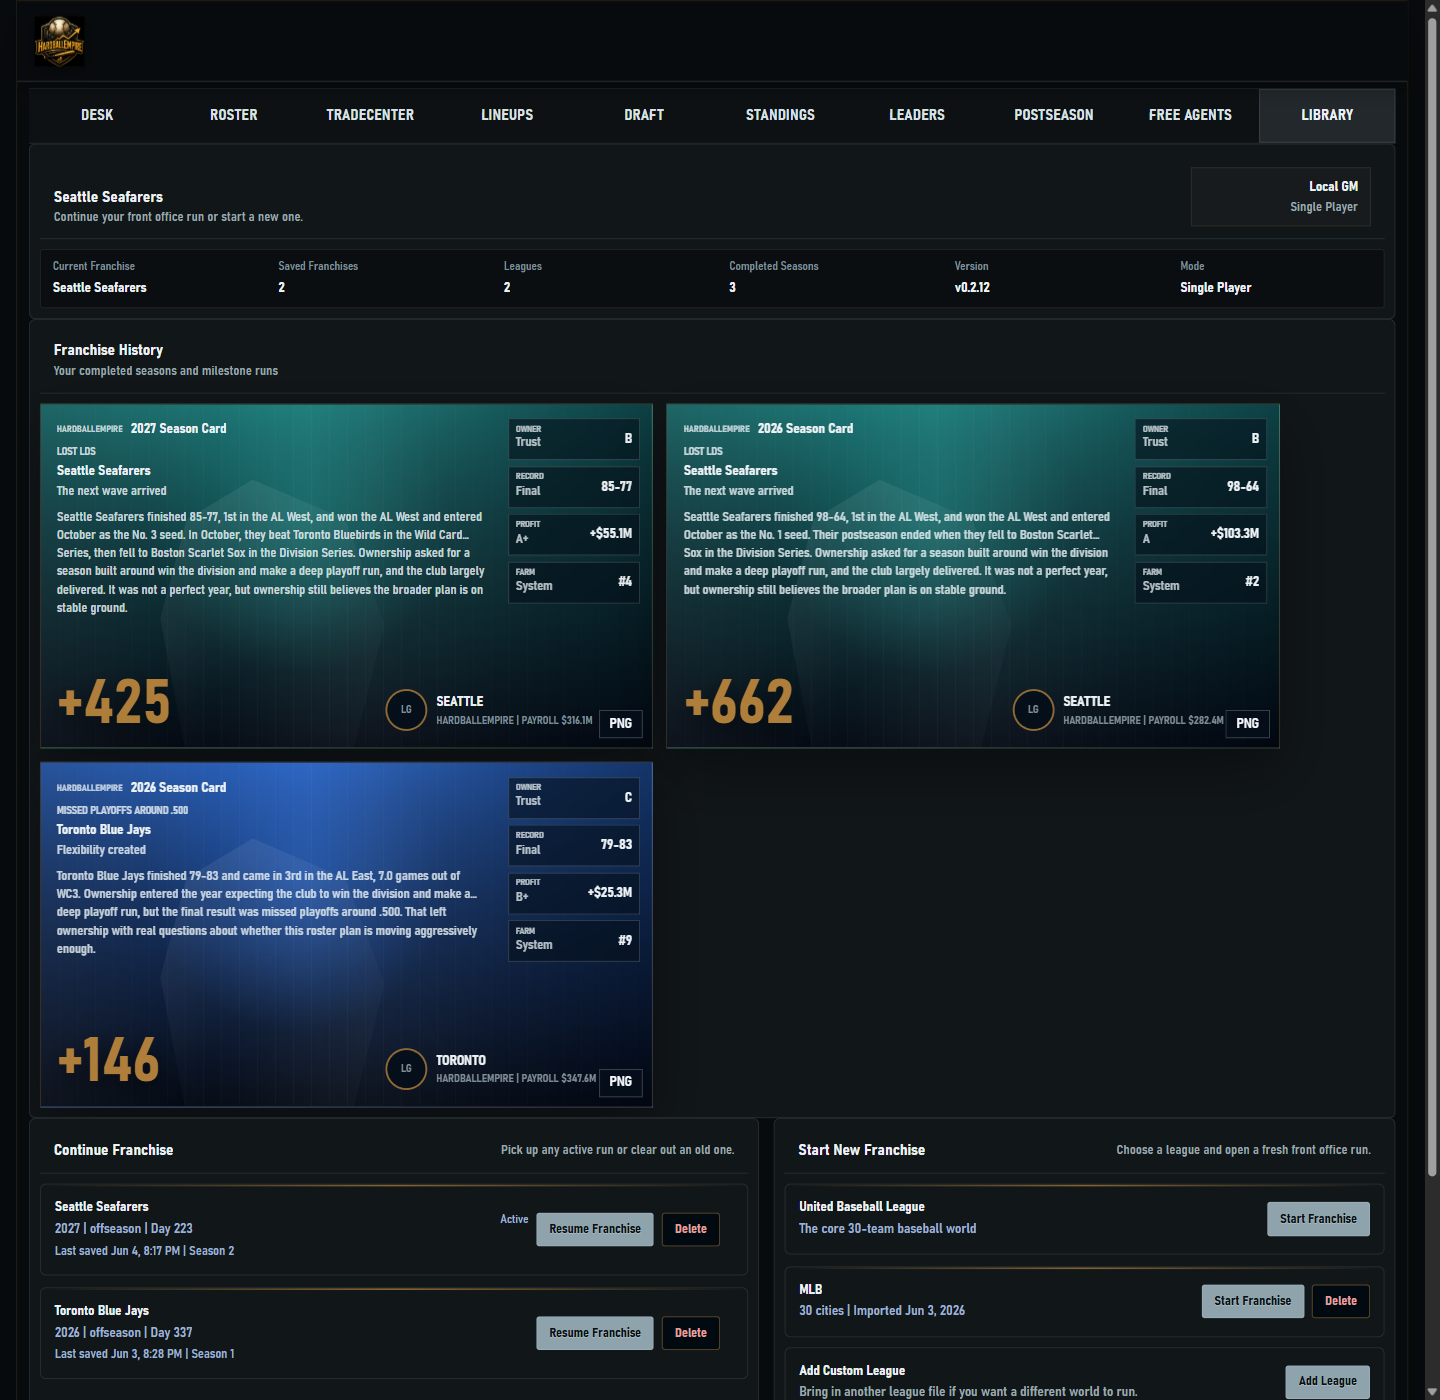Click Owner Trust B on 2027 card
Screen dimensions: 1440x1400
click(574, 438)
